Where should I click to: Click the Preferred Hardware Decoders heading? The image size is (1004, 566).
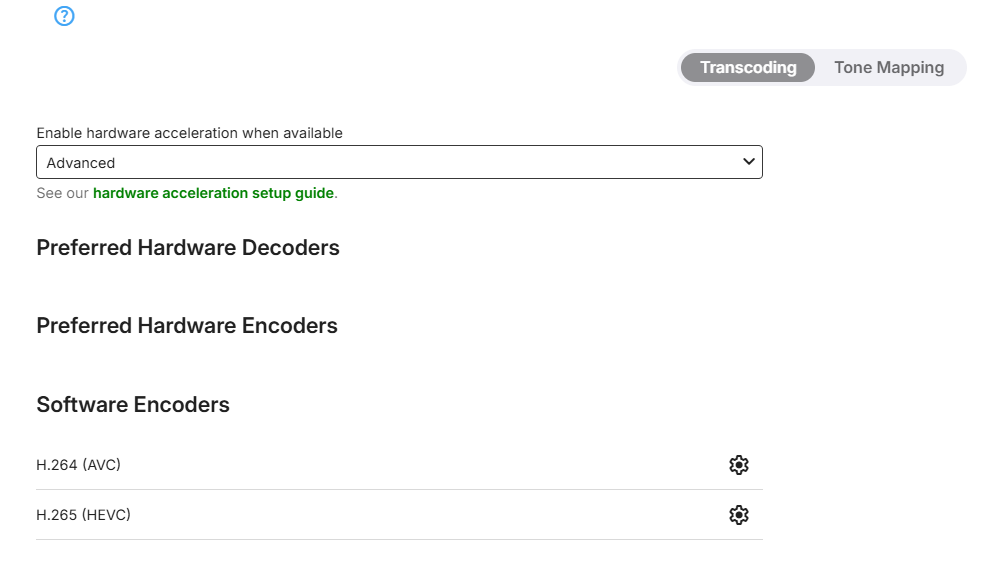[x=188, y=248]
